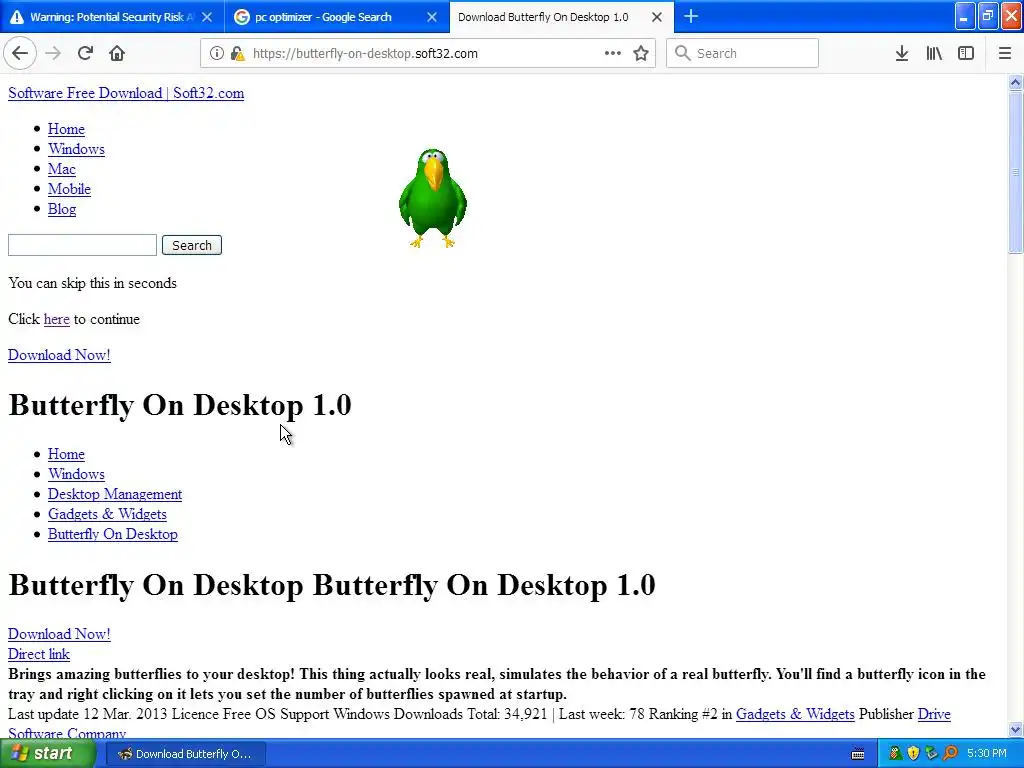Click the Download Butterfly taskbar button

[185, 754]
